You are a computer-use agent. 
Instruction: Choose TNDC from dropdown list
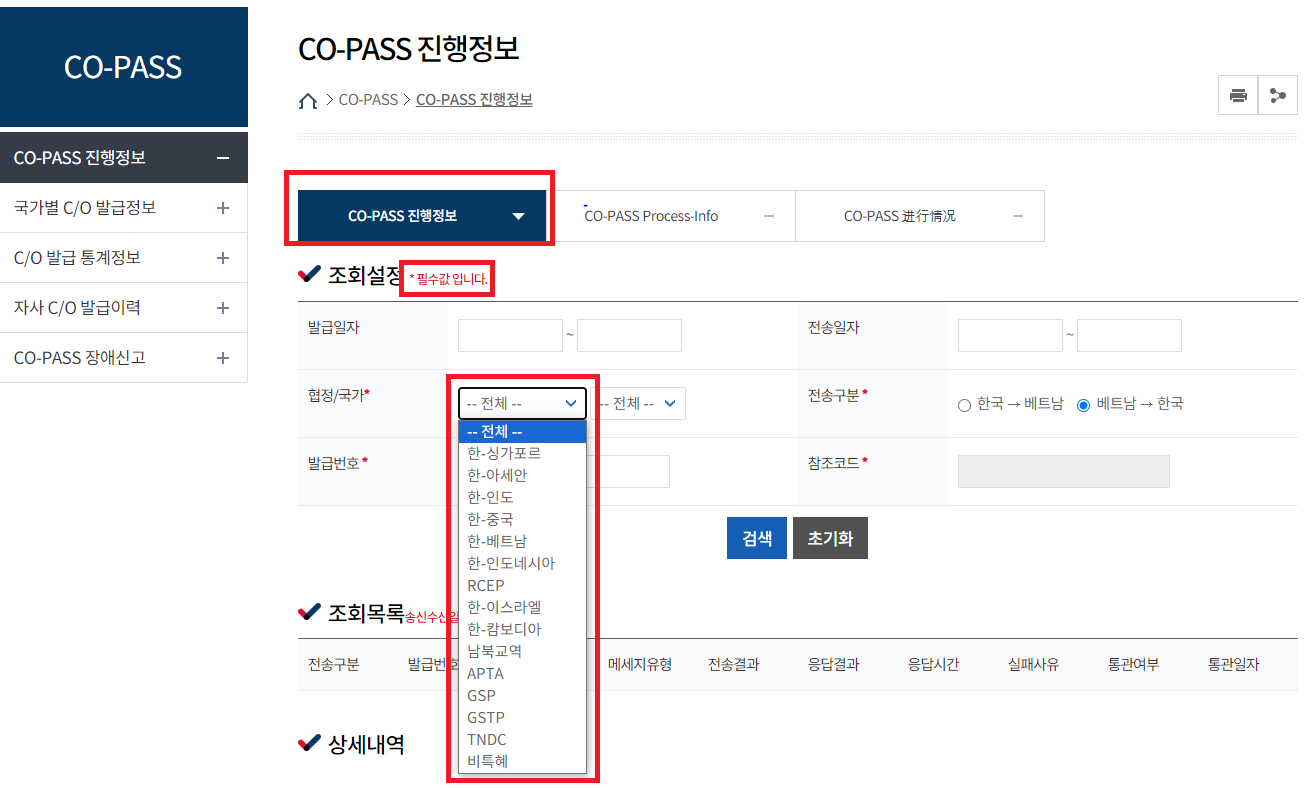(522, 739)
